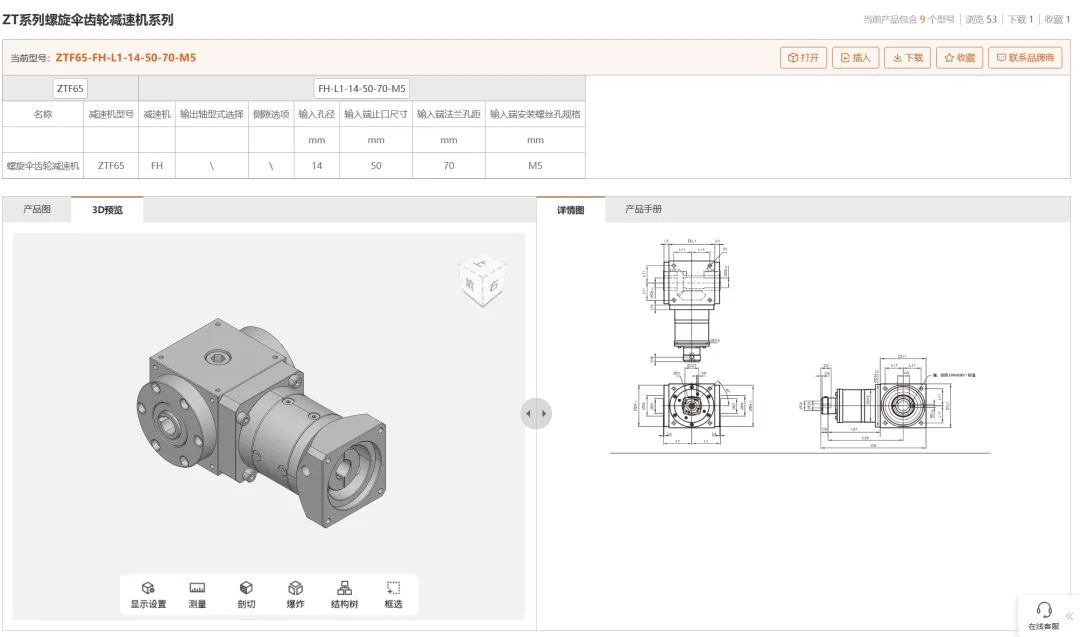Click the 输入孔径 column header
This screenshot has height=637, width=1080.
click(317, 114)
